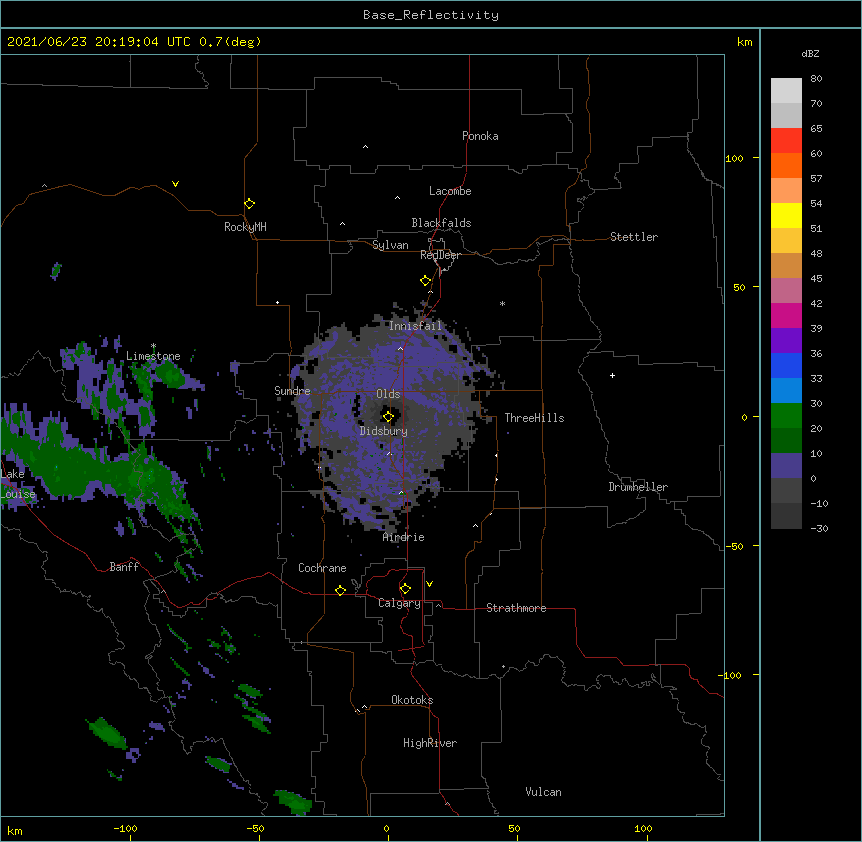The image size is (862, 842).
Task: Click the Blackfalds city label
Action: point(441,223)
